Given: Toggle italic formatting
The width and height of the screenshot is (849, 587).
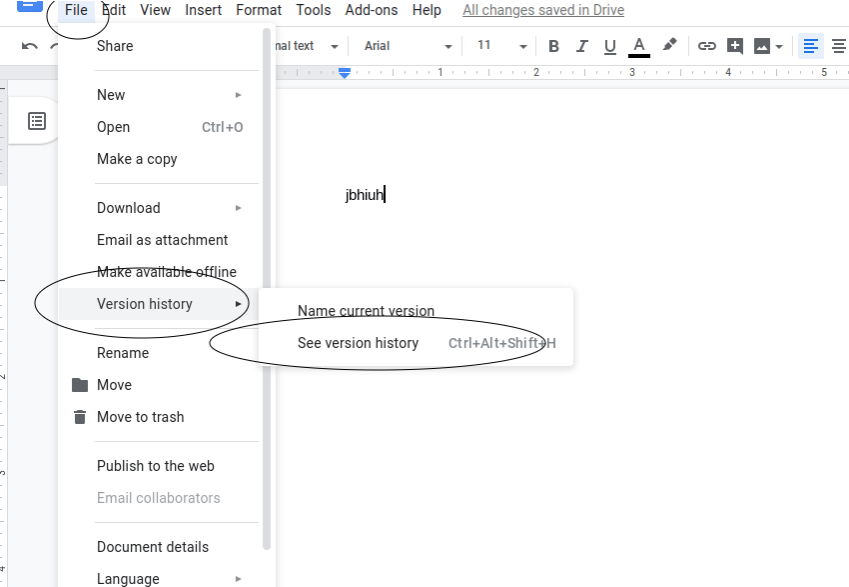Looking at the screenshot, I should pos(582,46).
